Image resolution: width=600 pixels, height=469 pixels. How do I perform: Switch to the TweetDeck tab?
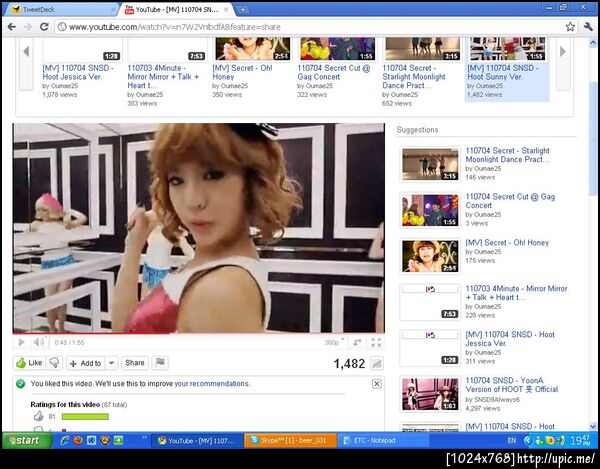pyautogui.click(x=61, y=10)
